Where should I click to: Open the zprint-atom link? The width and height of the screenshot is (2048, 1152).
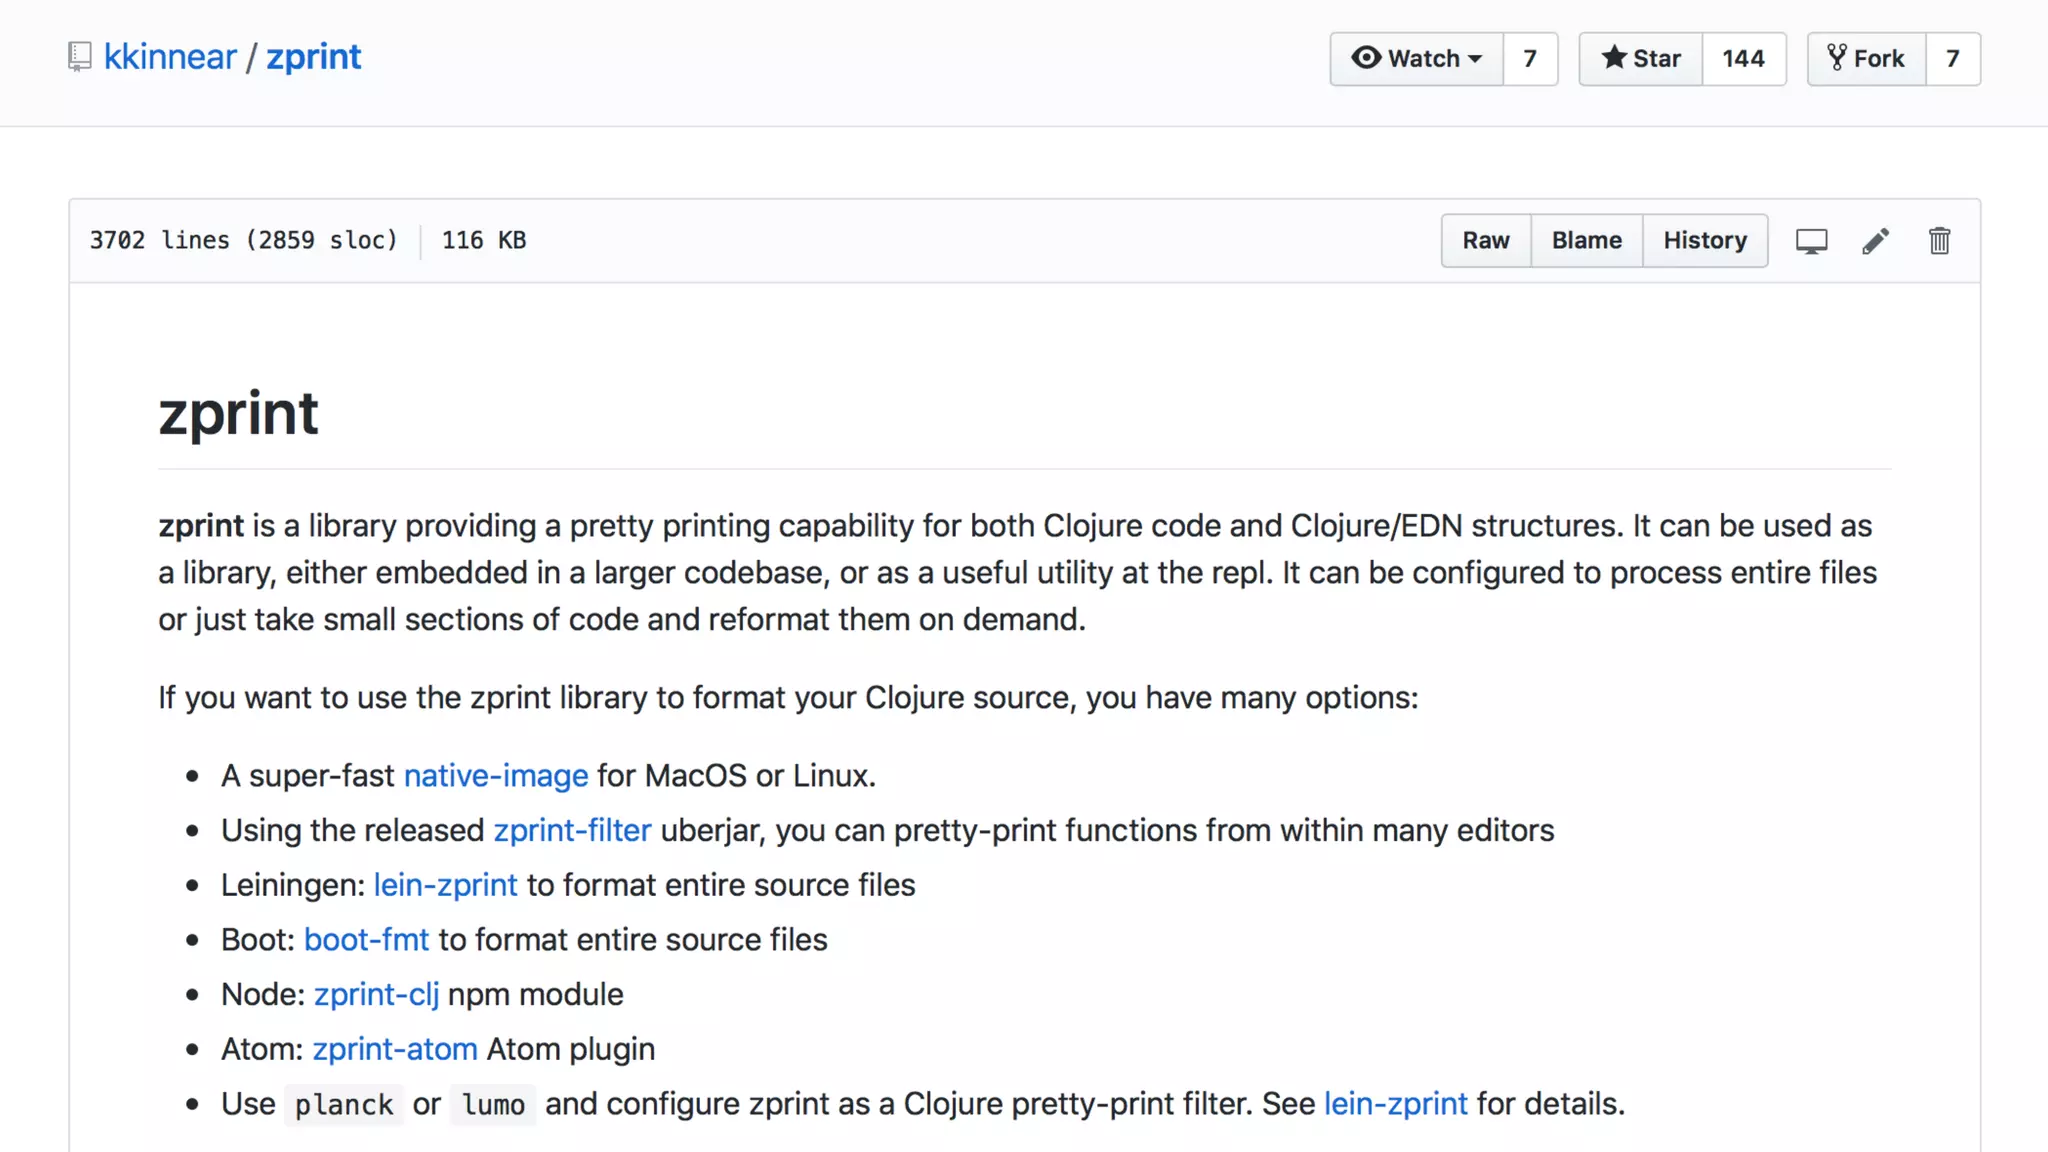395,1049
